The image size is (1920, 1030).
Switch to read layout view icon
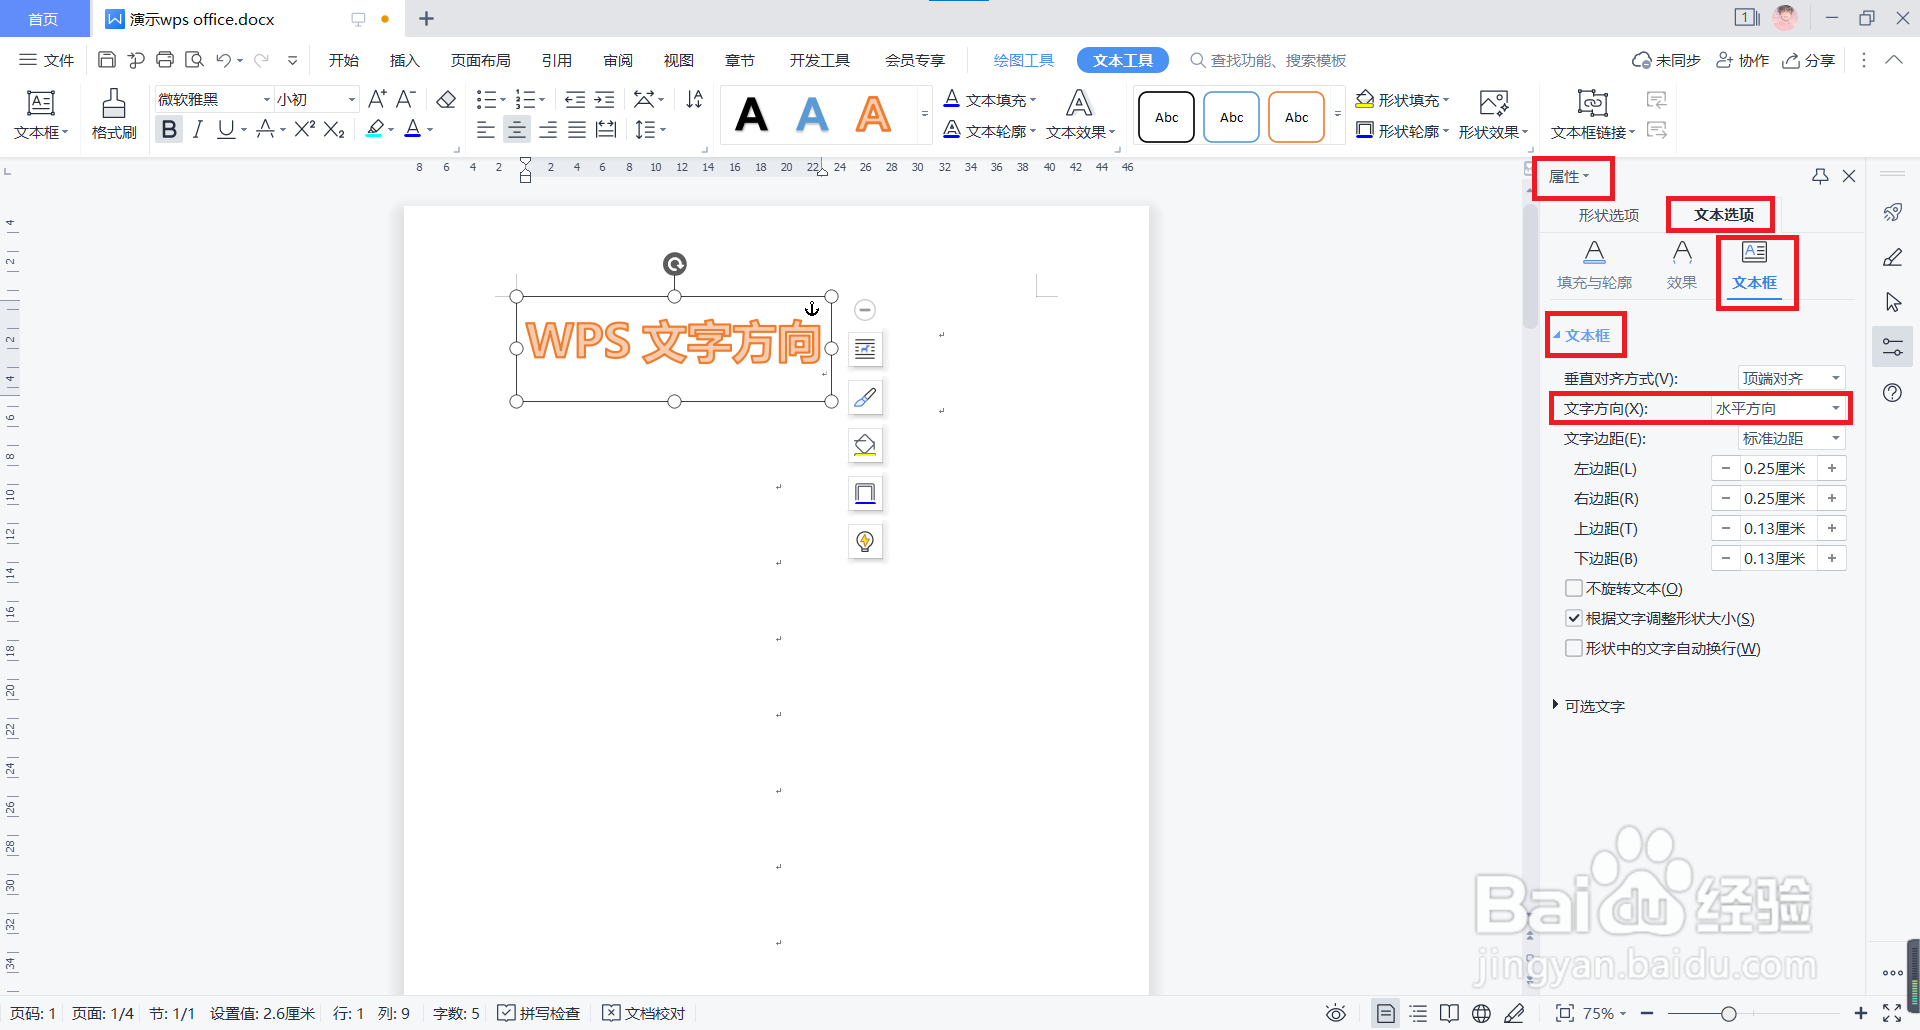click(x=1450, y=1013)
